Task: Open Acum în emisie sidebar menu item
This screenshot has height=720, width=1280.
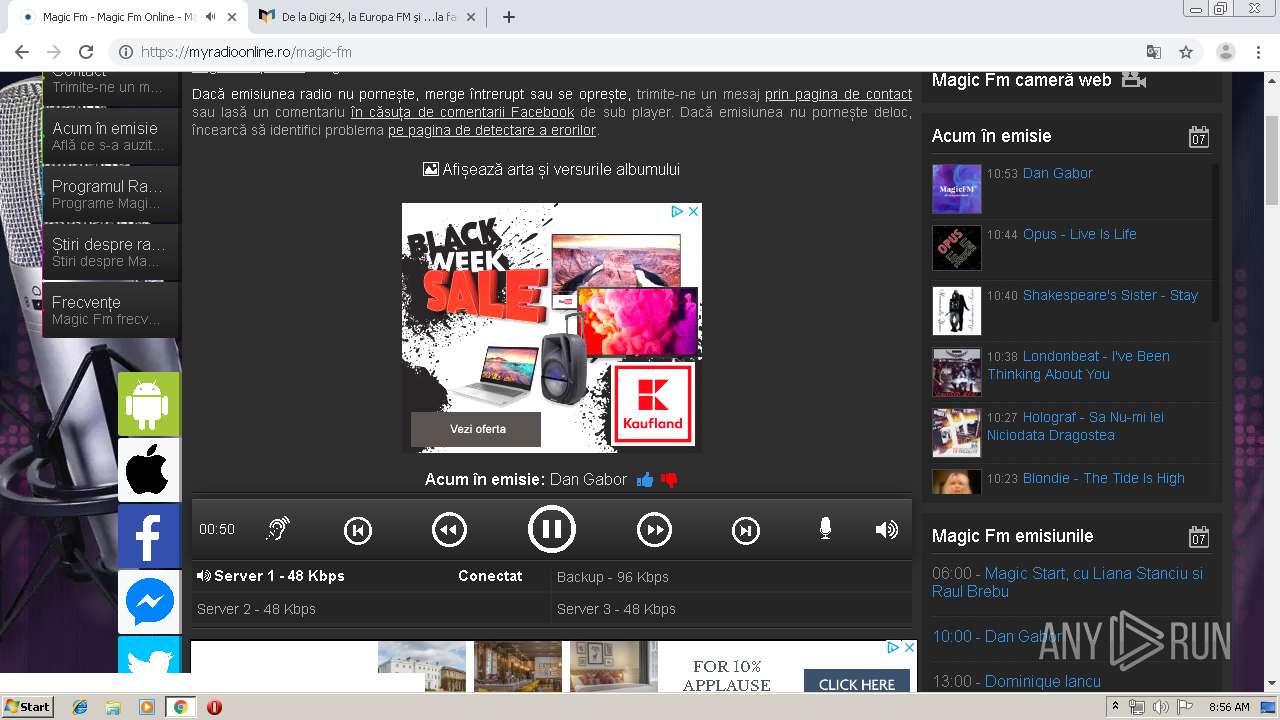Action: (111, 136)
